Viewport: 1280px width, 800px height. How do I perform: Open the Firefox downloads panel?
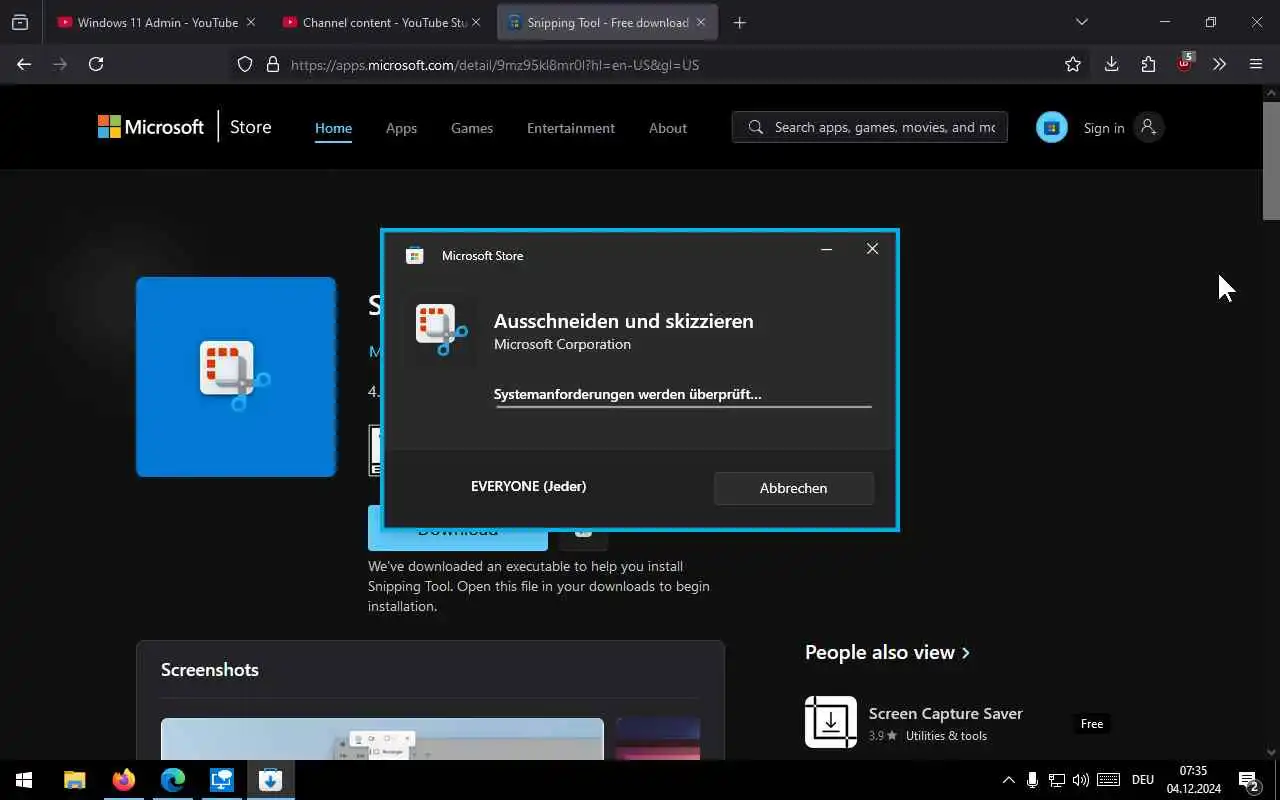1111,64
